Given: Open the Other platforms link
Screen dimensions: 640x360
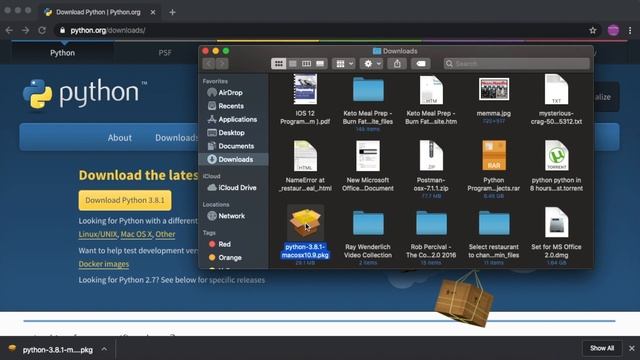Looking at the screenshot, I should tap(165, 235).
